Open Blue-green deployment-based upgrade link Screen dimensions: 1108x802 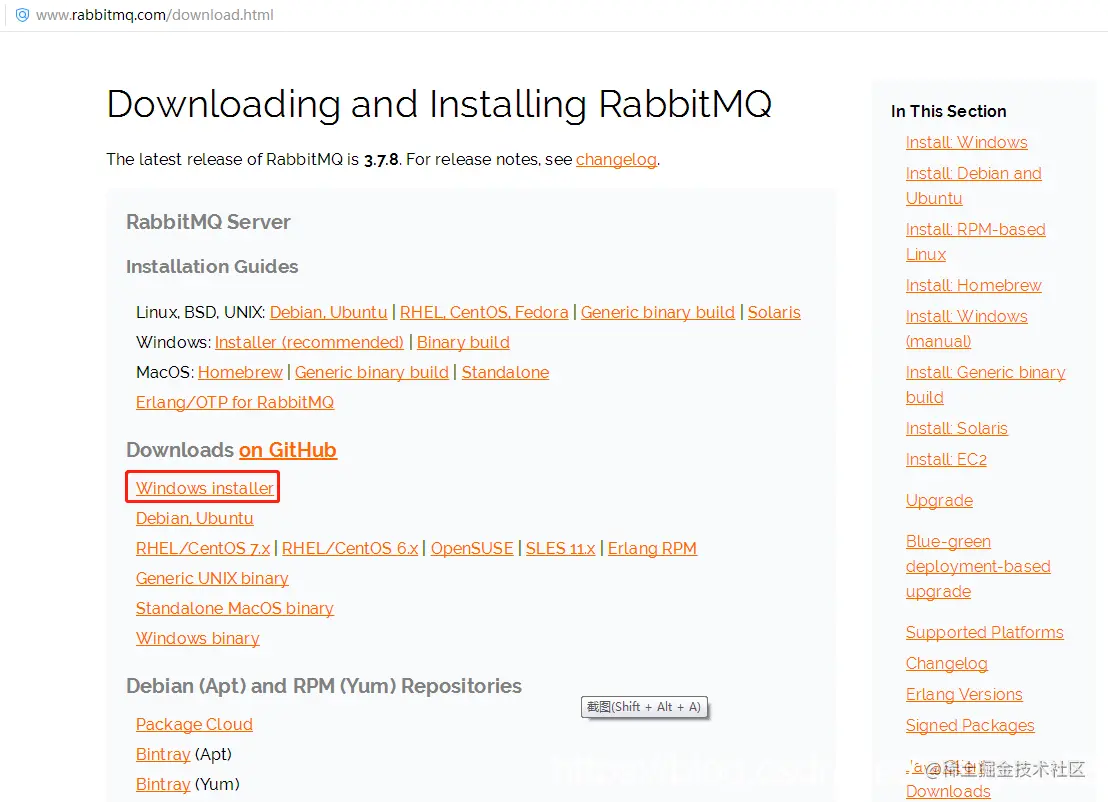click(978, 567)
